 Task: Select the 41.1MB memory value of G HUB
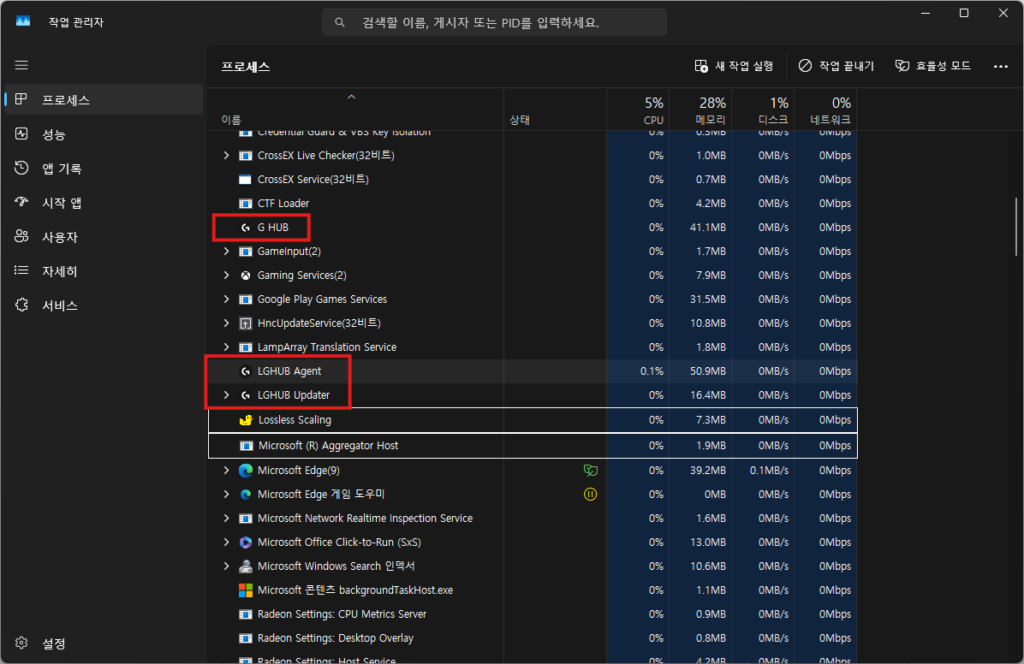[708, 227]
